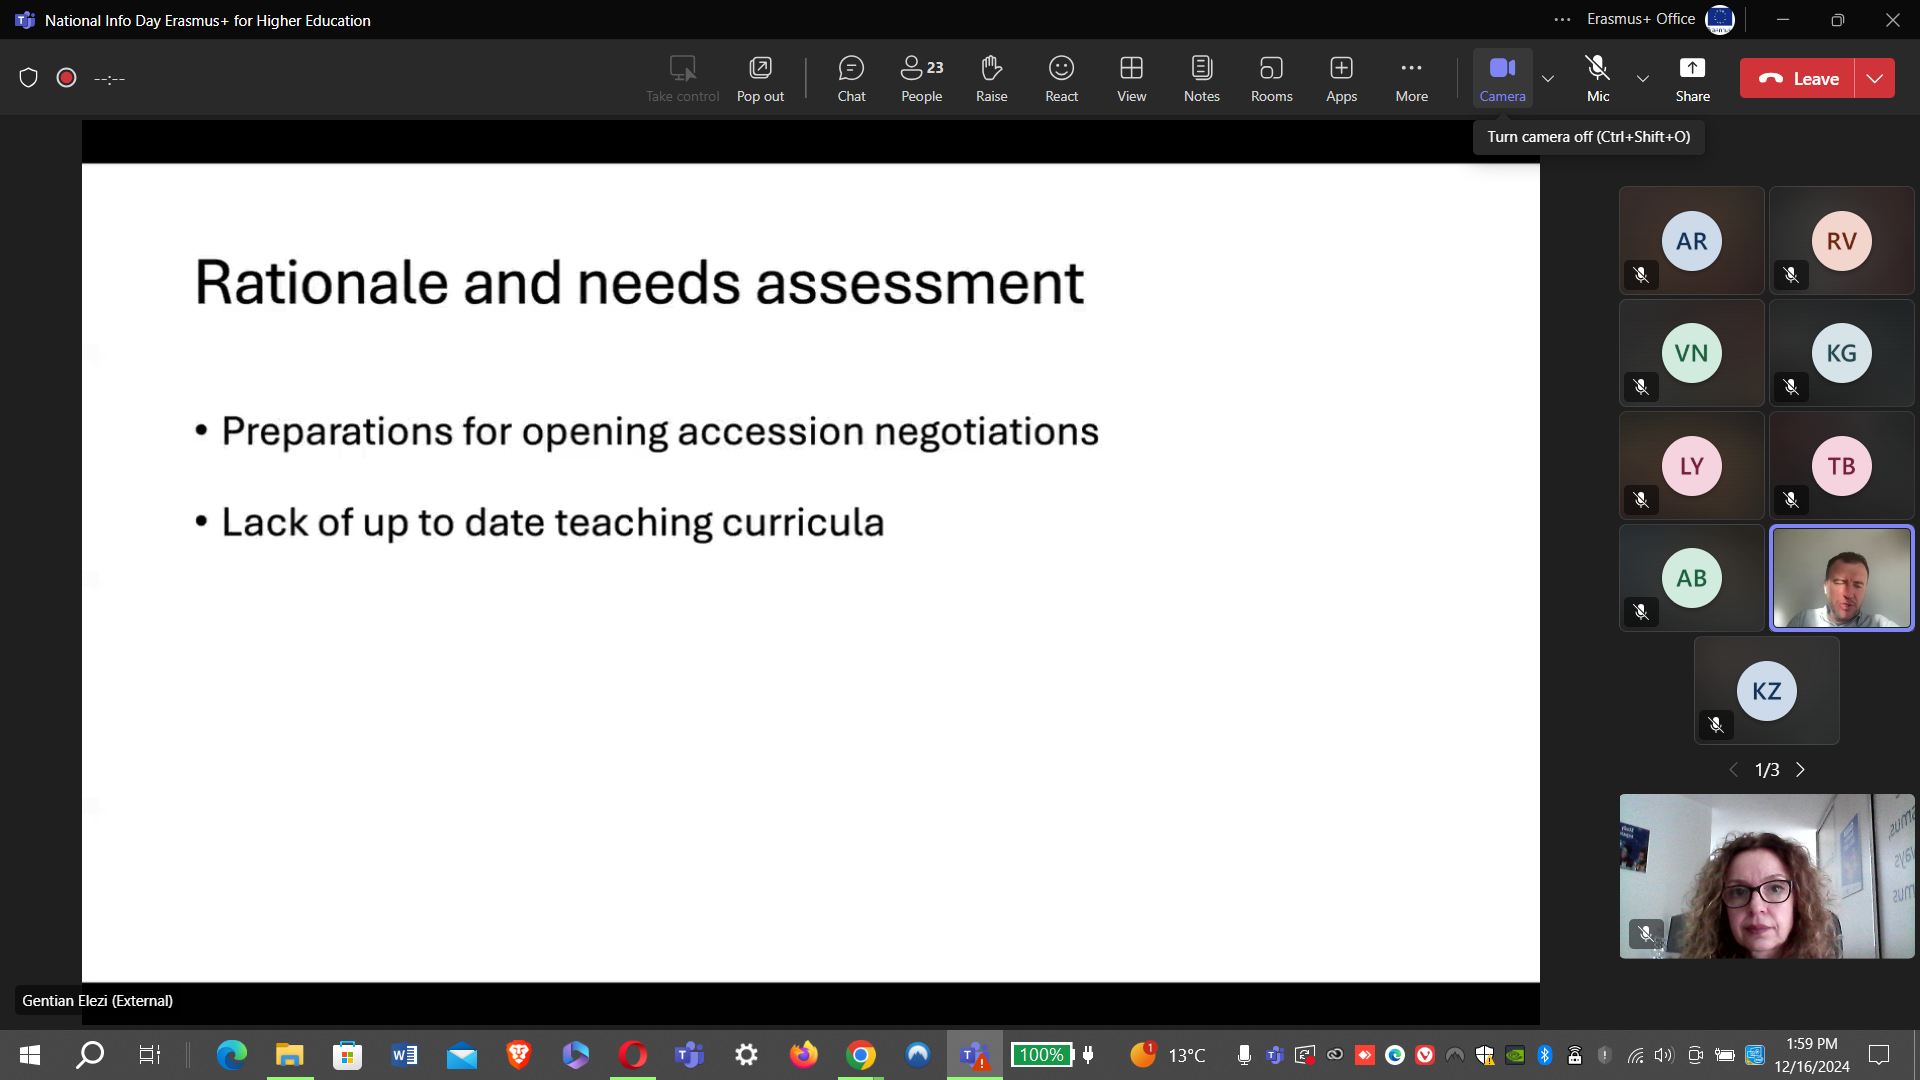The height and width of the screenshot is (1080, 1920).
Task: Open the Chat panel
Action: [x=851, y=78]
